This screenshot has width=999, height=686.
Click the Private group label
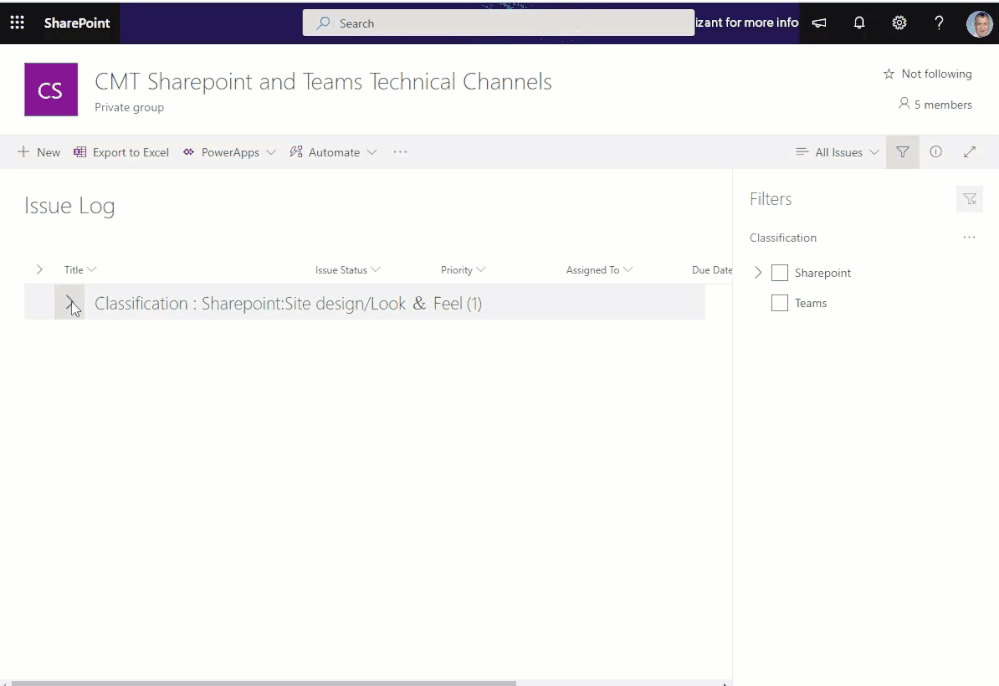[x=129, y=107]
